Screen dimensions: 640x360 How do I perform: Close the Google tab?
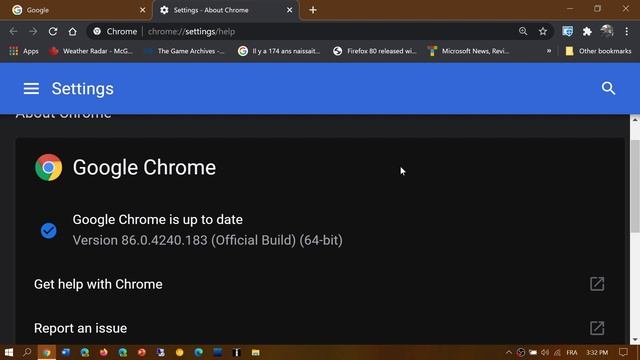click(142, 10)
